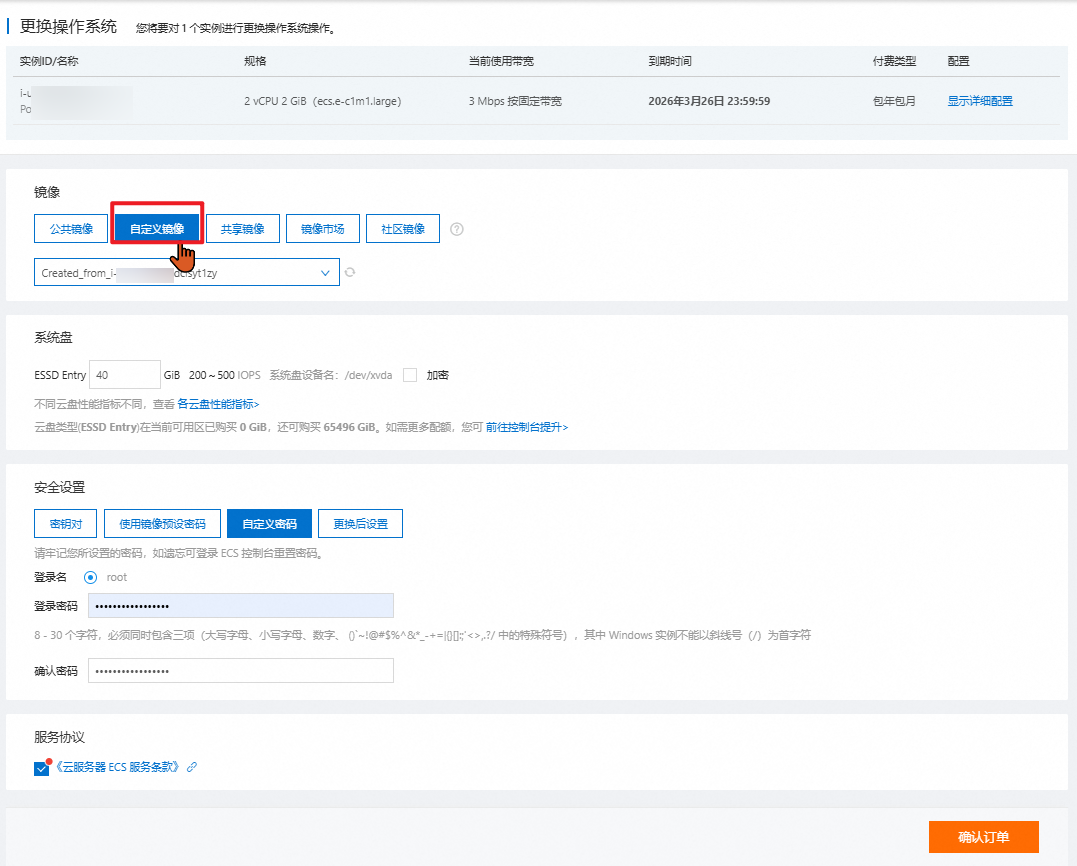Choose the 社区镜像 tab
This screenshot has width=1077, height=866.
[x=403, y=229]
